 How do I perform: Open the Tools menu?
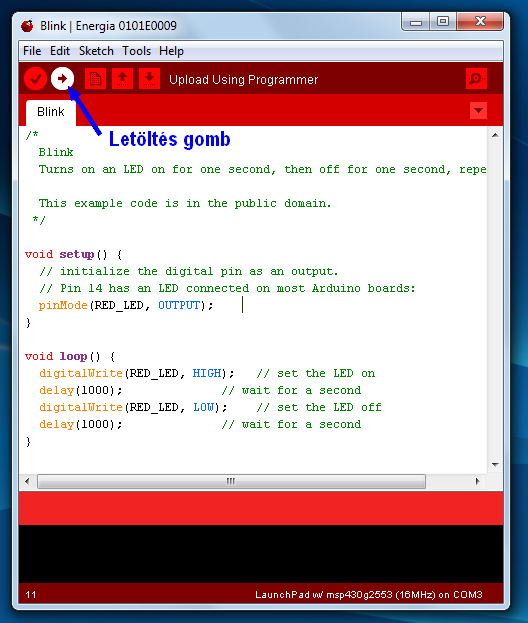coord(136,51)
